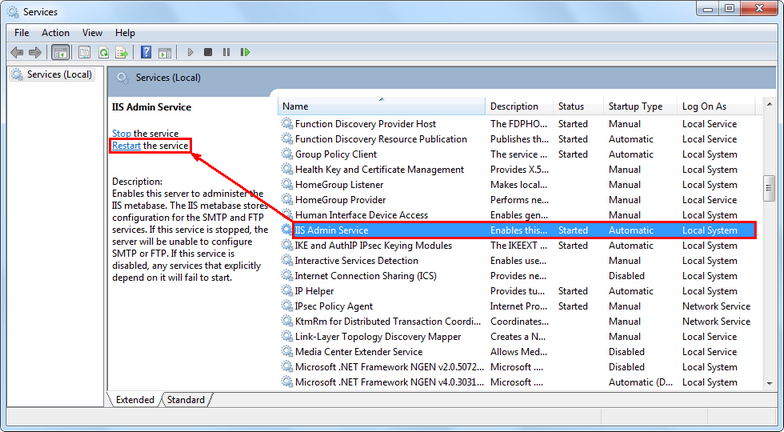784x432 pixels.
Task: Click the IIS Admin Service heading in details pane
Action: point(152,107)
